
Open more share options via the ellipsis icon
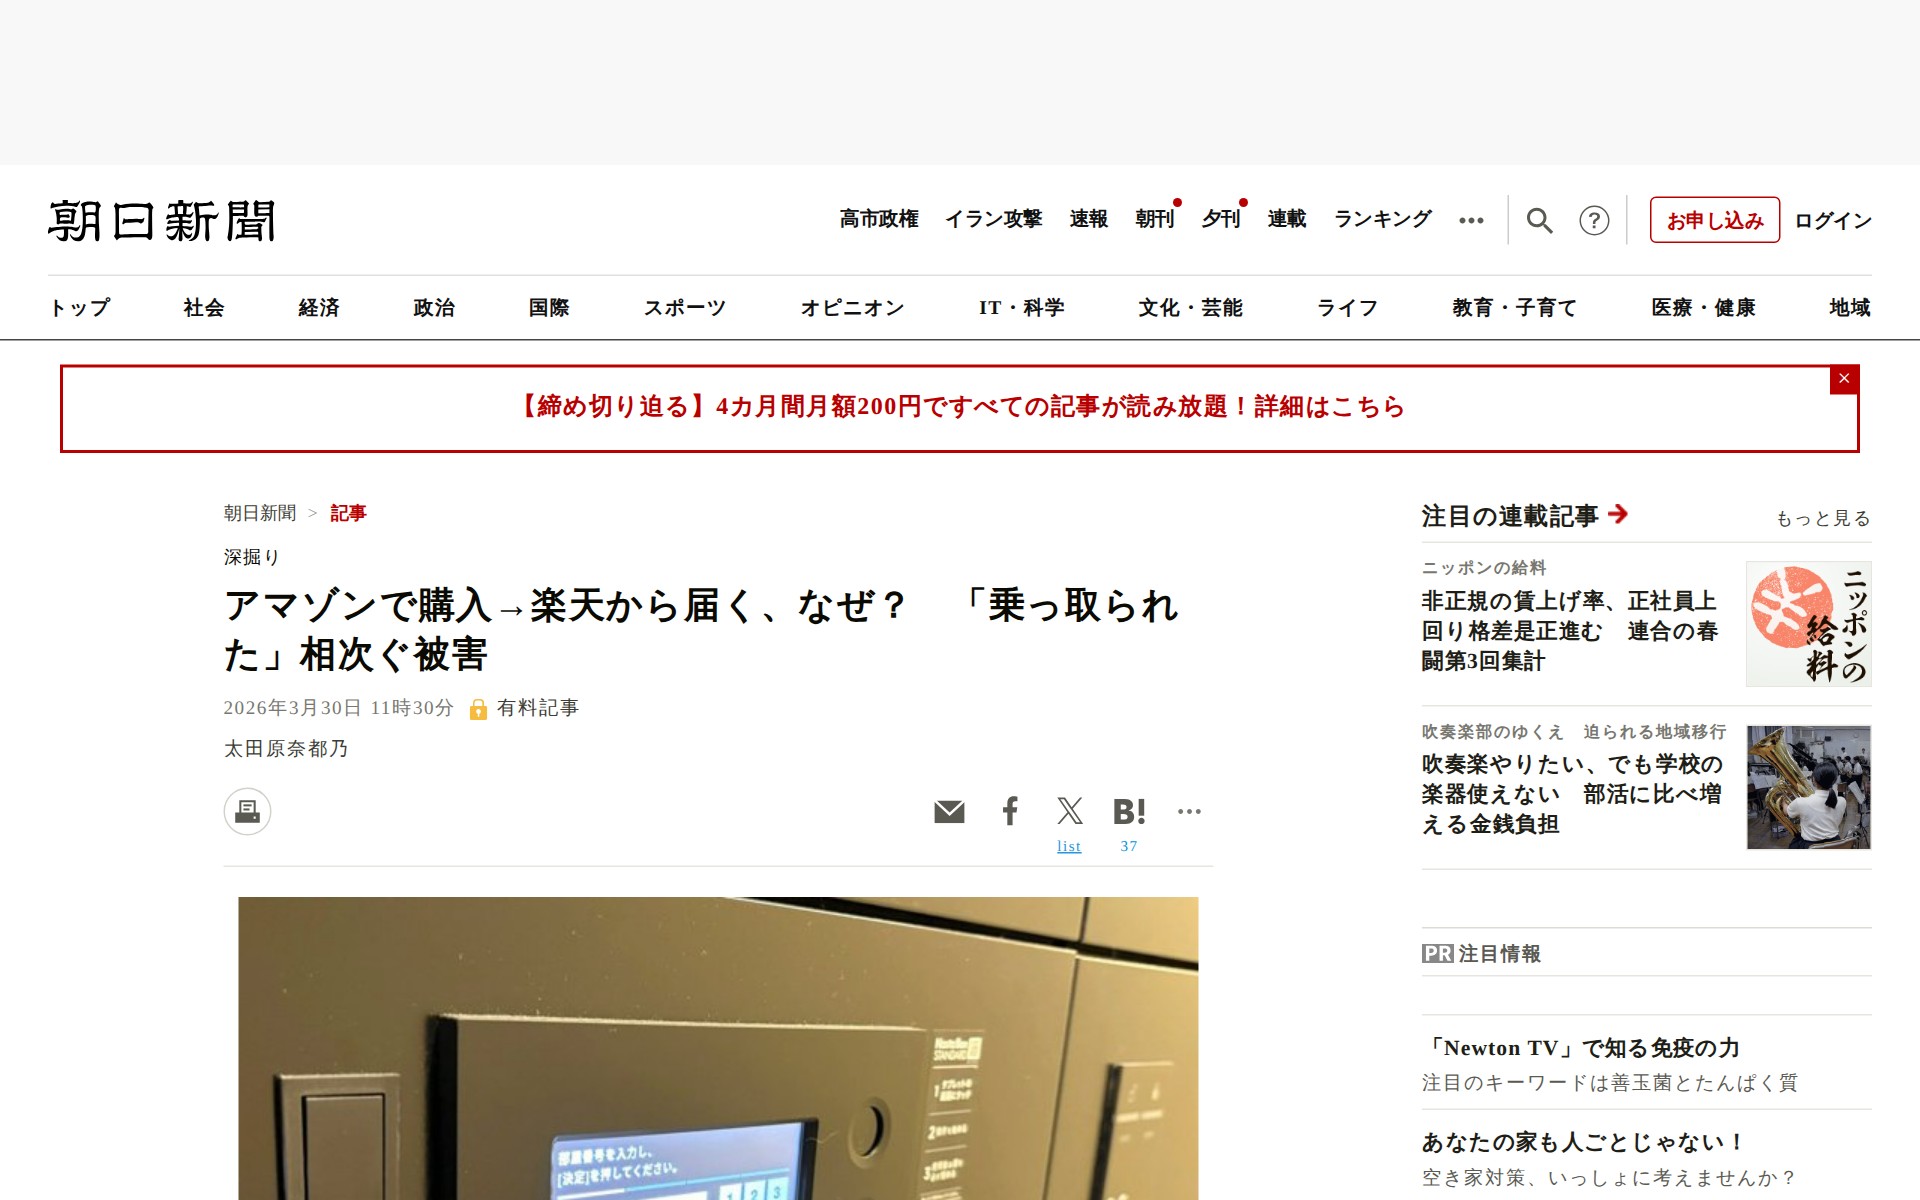click(1190, 812)
